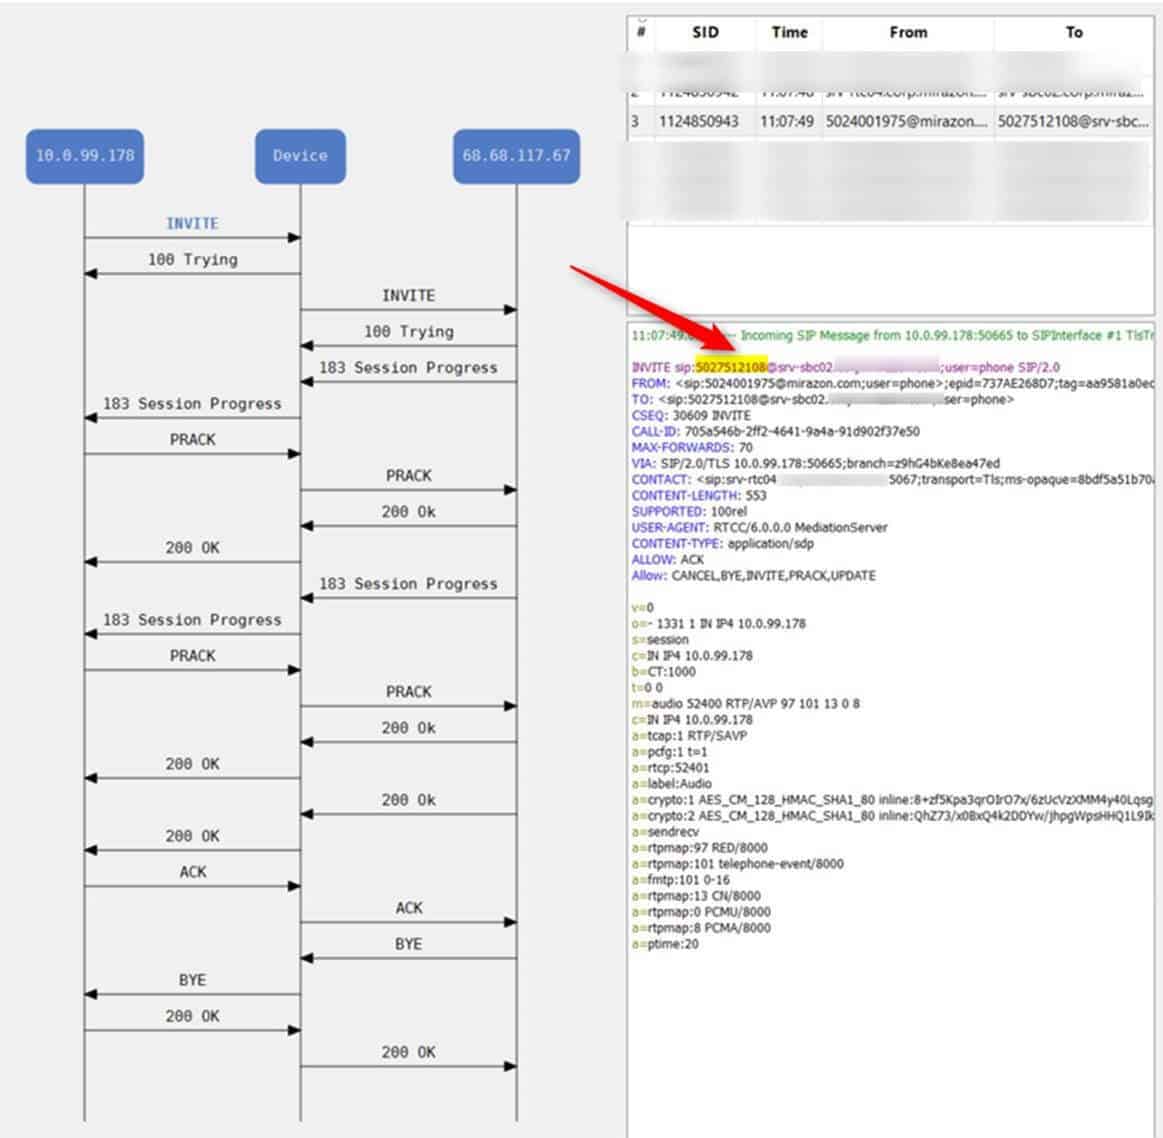This screenshot has height=1138, width=1163.
Task: Select BYE sent from Device to 10.0.99.178
Action: [193, 980]
